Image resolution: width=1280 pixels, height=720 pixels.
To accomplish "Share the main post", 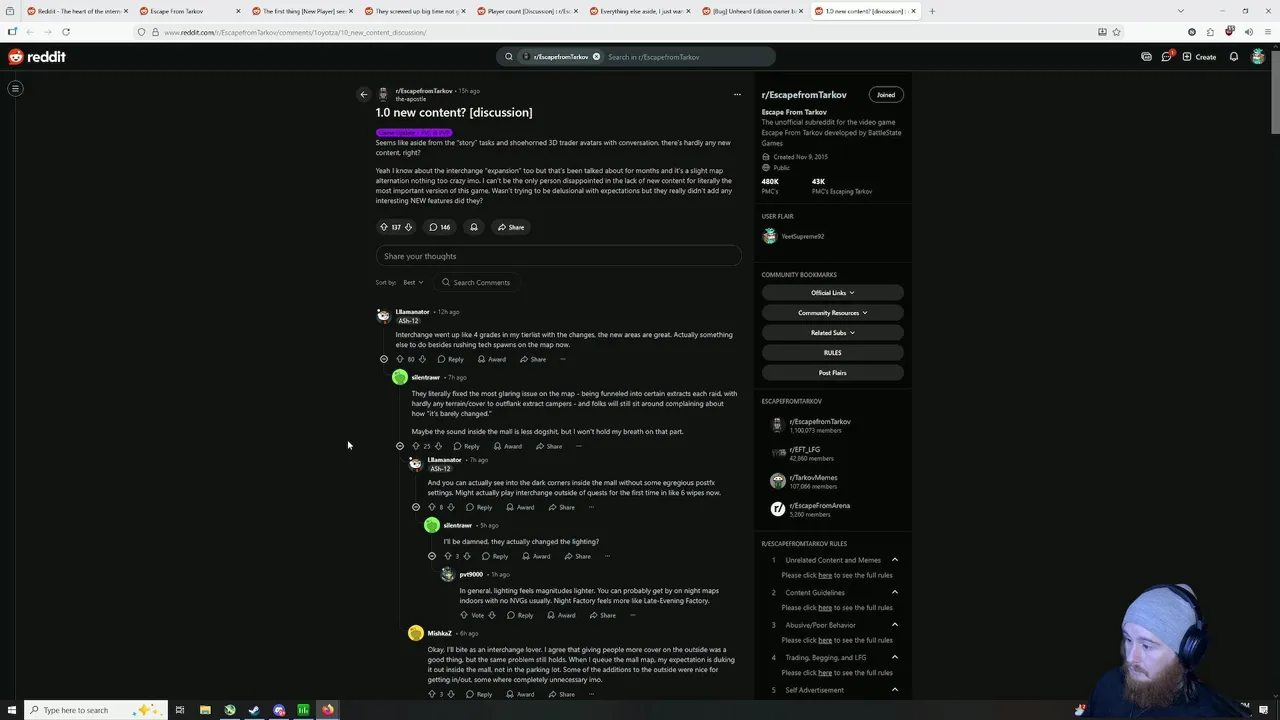I will click(x=510, y=227).
